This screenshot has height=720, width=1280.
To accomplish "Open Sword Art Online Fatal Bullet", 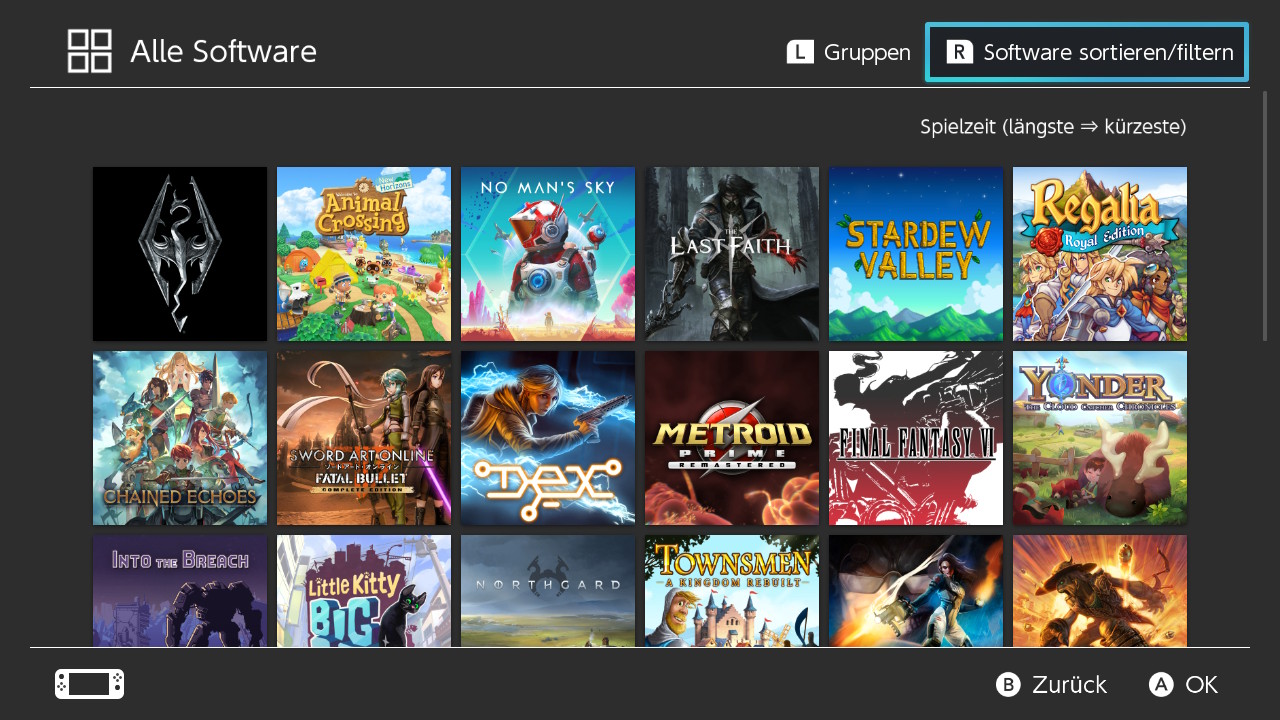I will pos(364,438).
